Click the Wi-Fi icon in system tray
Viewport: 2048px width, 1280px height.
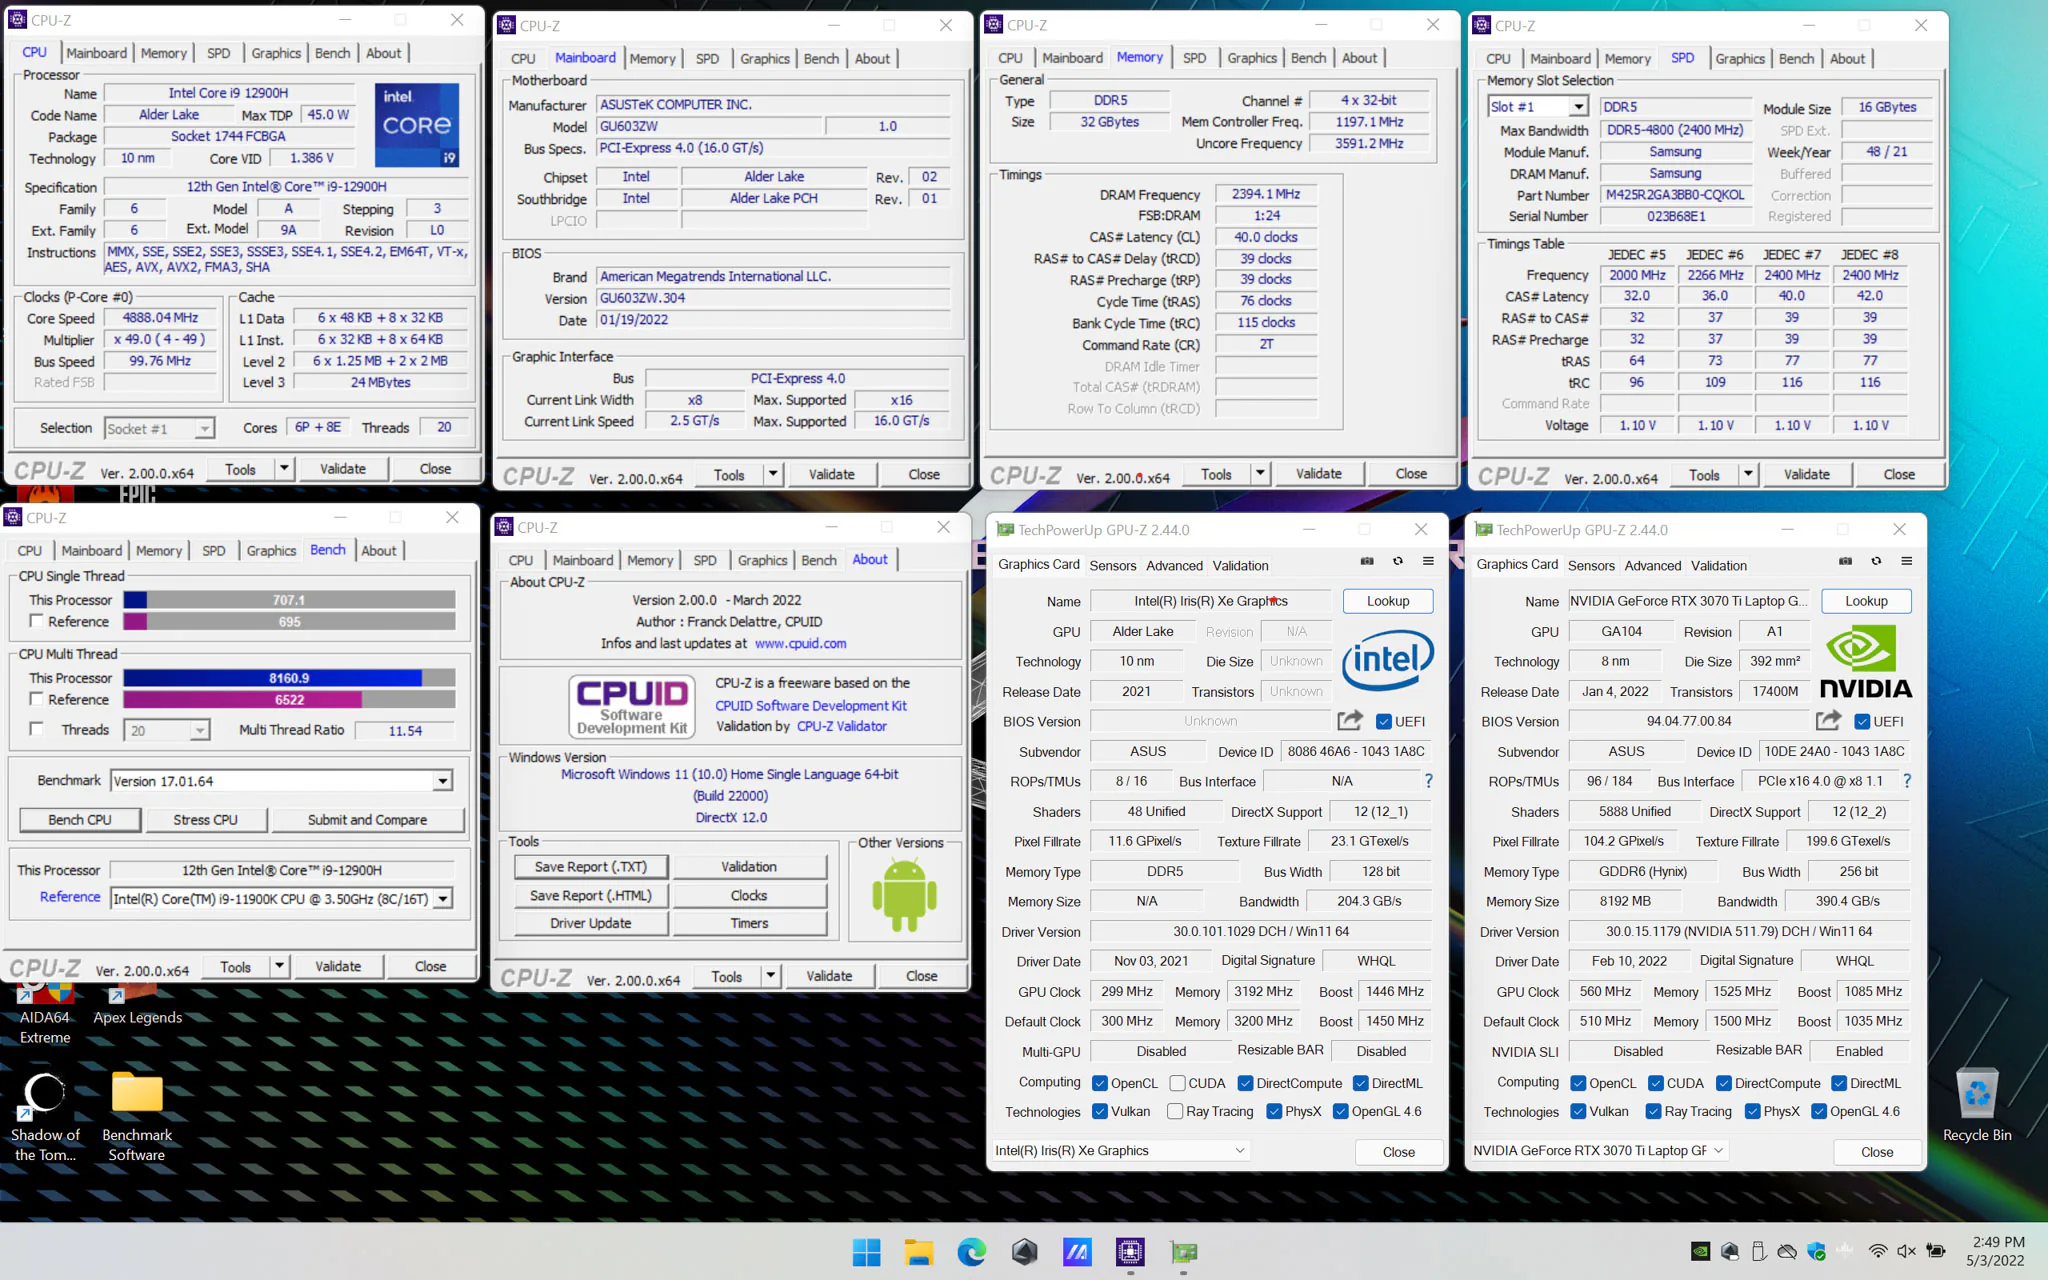click(x=1877, y=1251)
